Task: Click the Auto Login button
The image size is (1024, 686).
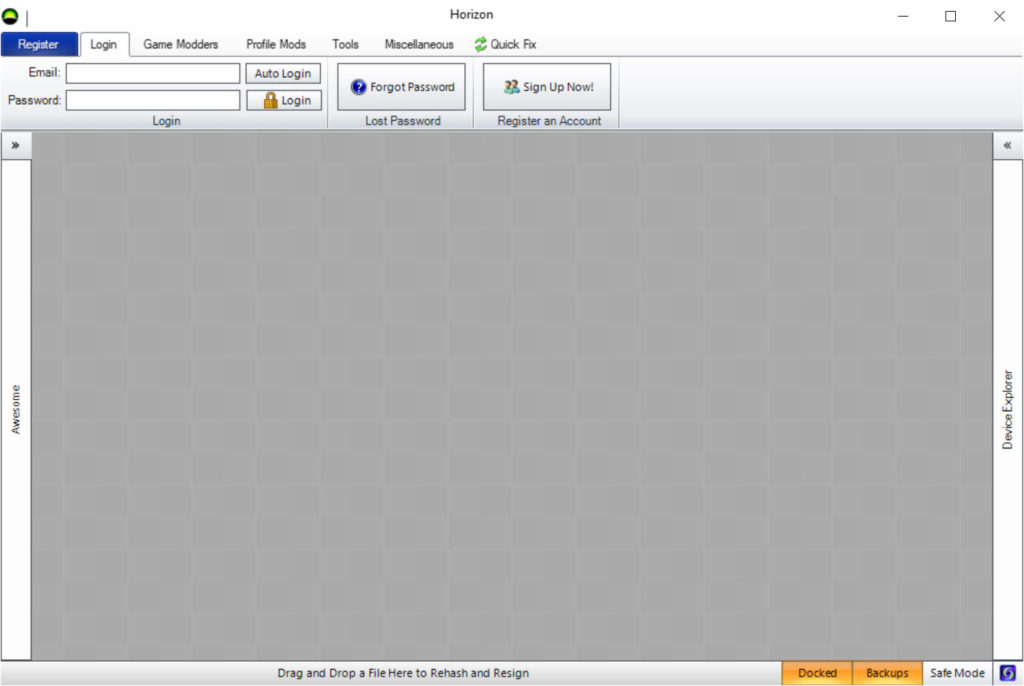Action: coord(283,73)
